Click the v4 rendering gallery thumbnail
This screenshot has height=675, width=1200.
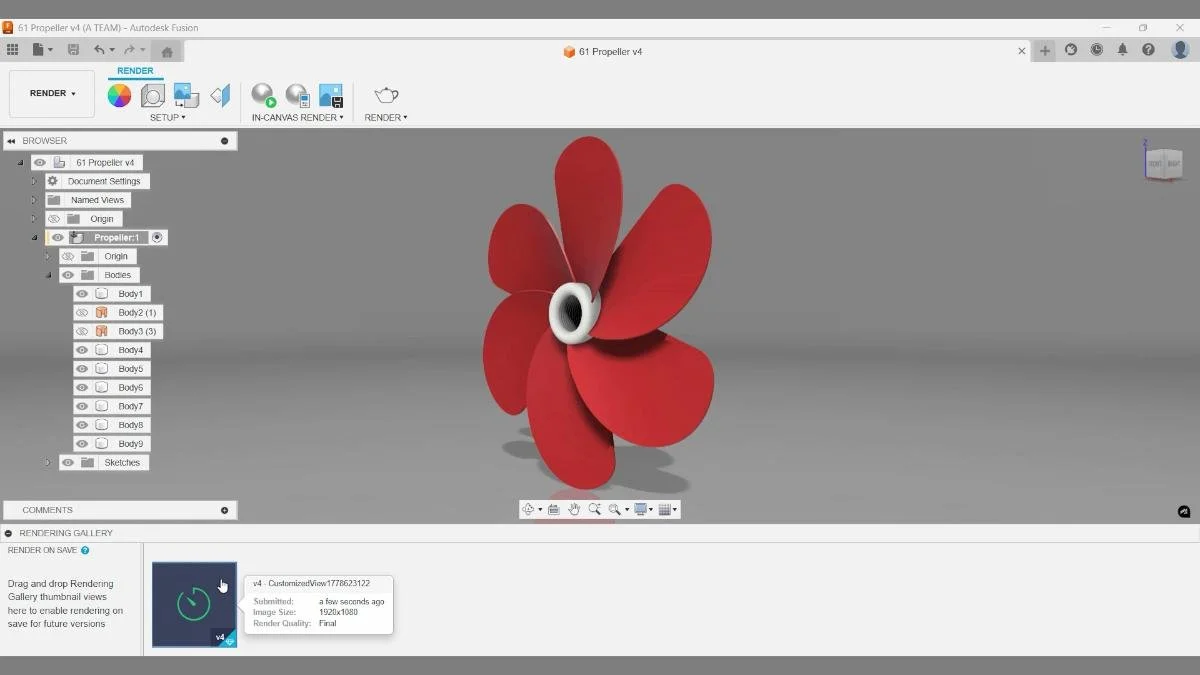click(x=193, y=604)
